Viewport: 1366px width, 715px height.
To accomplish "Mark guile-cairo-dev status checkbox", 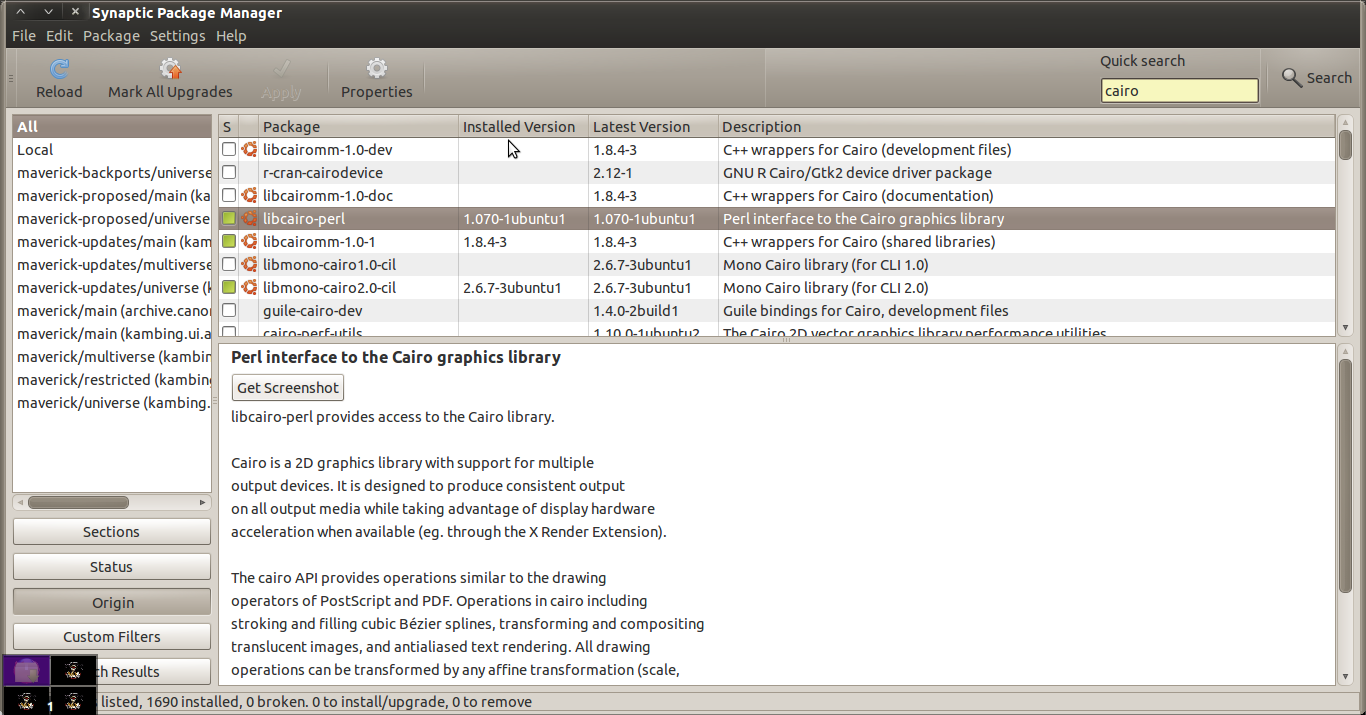I will point(229,311).
